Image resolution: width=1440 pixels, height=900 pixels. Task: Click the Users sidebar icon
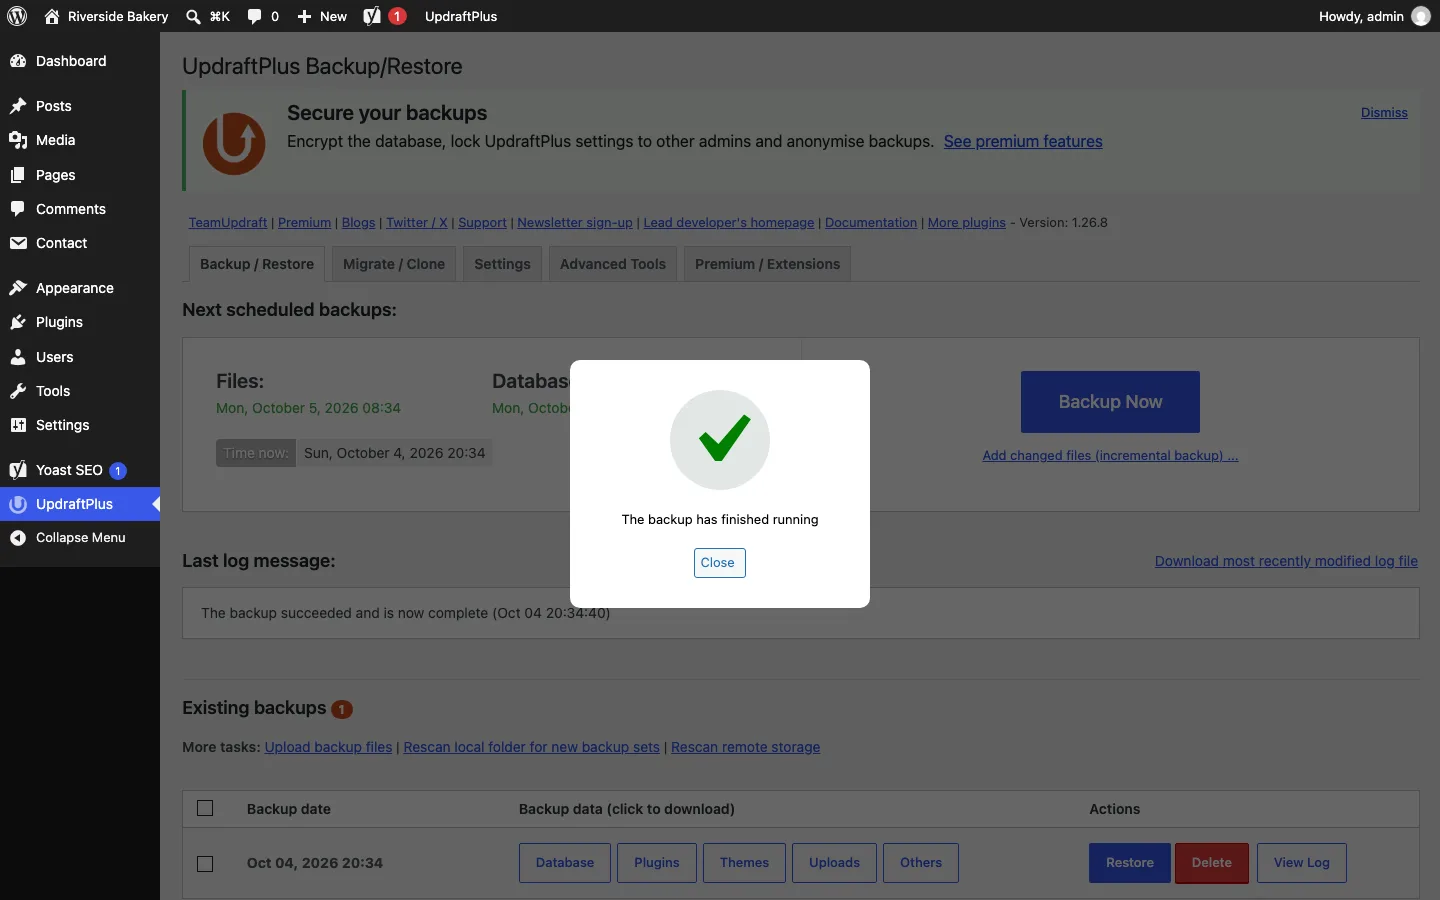18,357
